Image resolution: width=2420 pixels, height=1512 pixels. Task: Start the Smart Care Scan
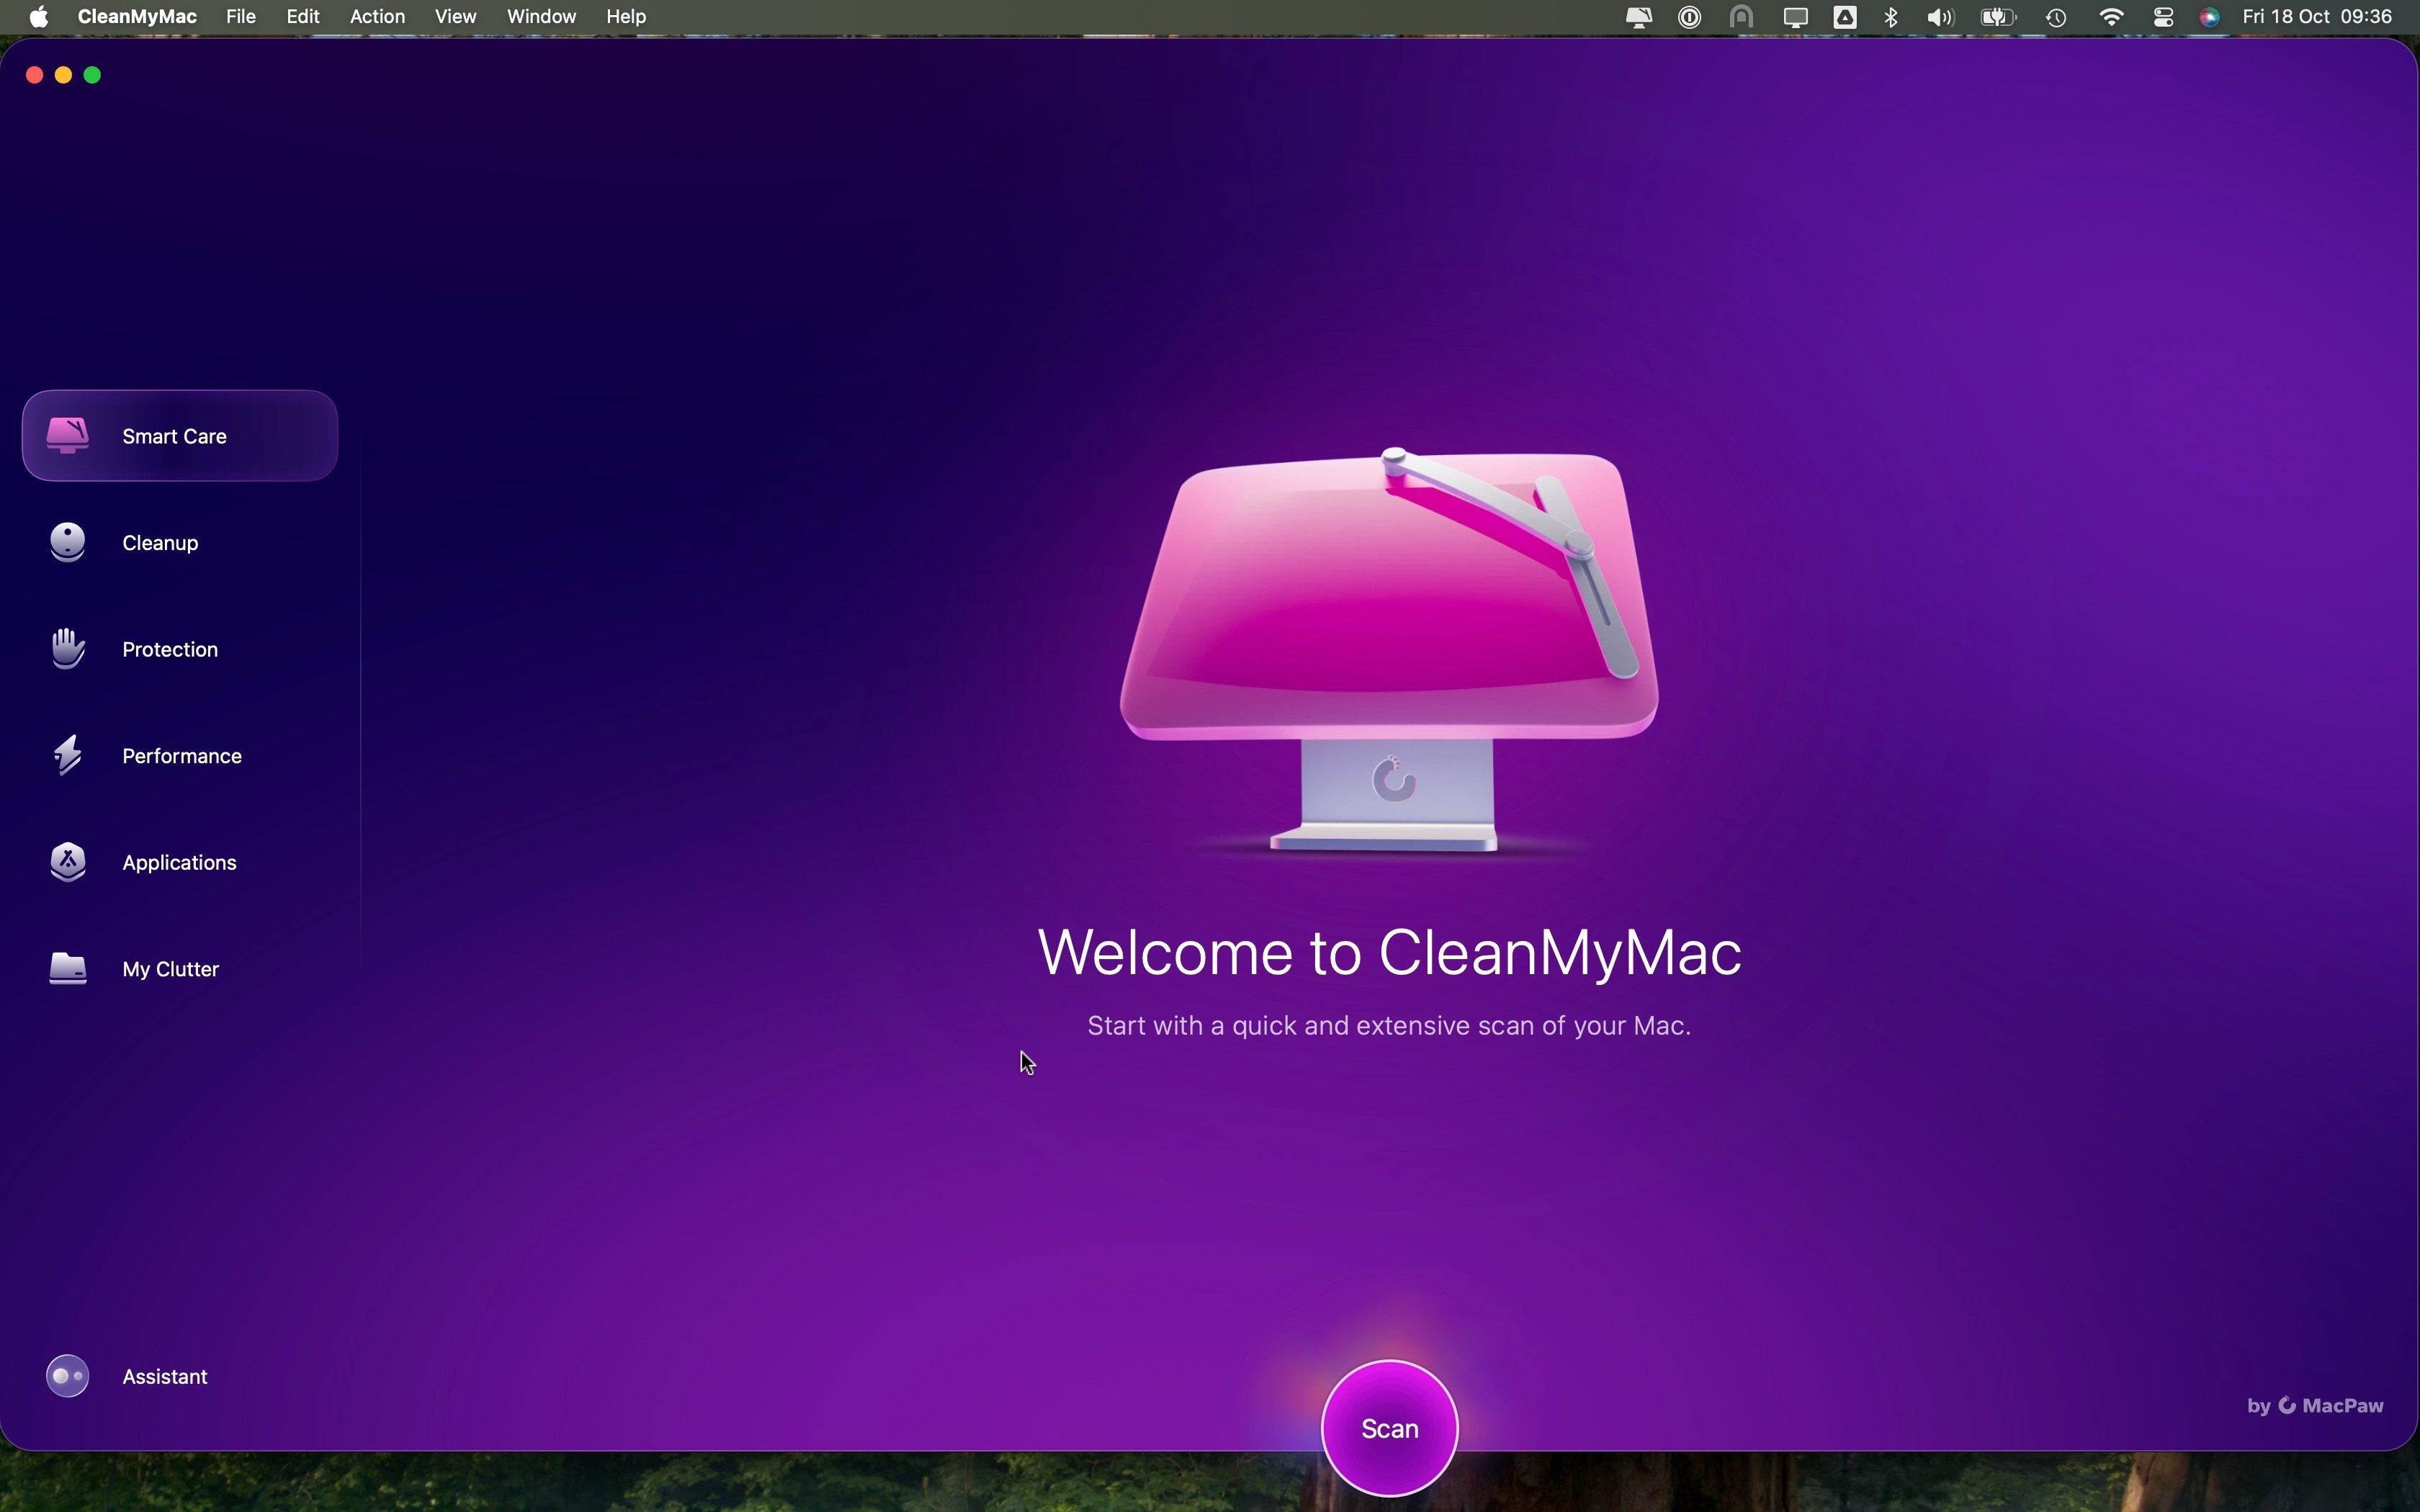coord(1390,1428)
